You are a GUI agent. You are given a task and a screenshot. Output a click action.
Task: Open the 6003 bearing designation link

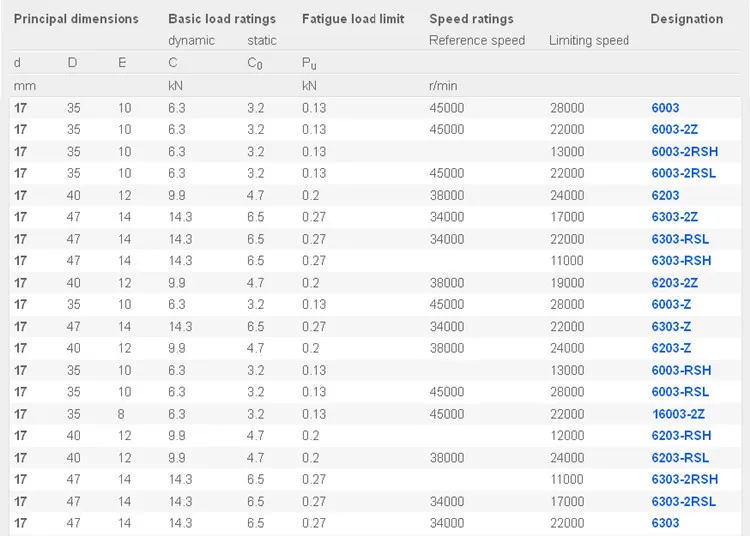[x=665, y=108]
